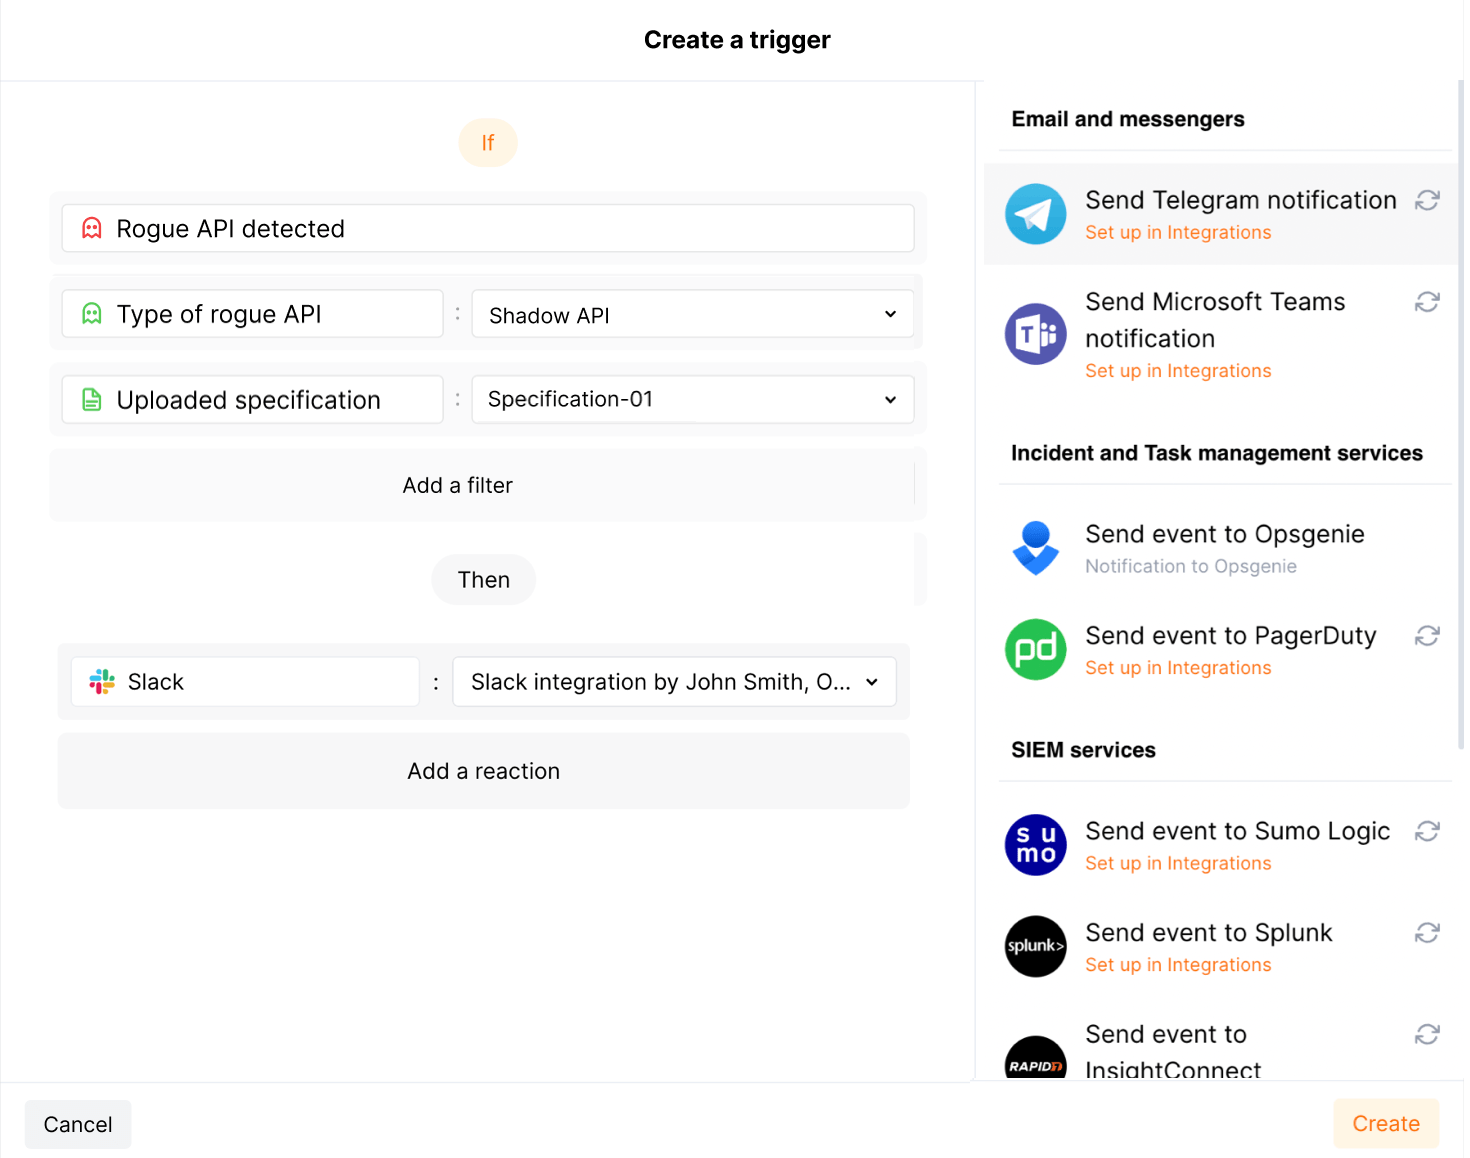Viewport: 1470px width, 1158px height.
Task: Click the Opsgenie service icon
Action: [1035, 548]
